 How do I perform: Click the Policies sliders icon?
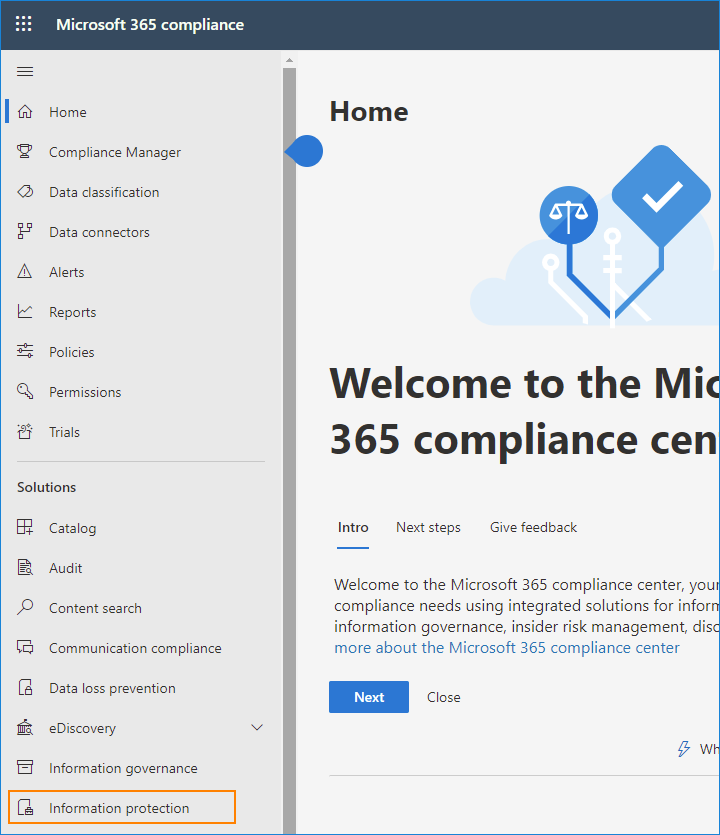(x=25, y=351)
